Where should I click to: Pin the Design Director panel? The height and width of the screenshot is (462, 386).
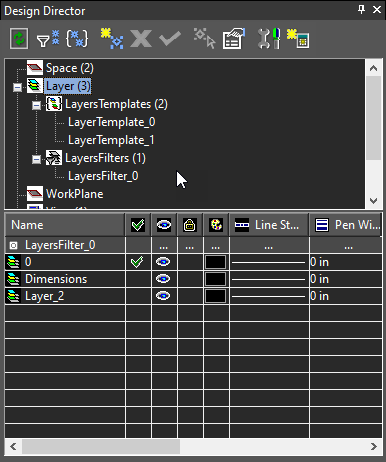point(361,10)
